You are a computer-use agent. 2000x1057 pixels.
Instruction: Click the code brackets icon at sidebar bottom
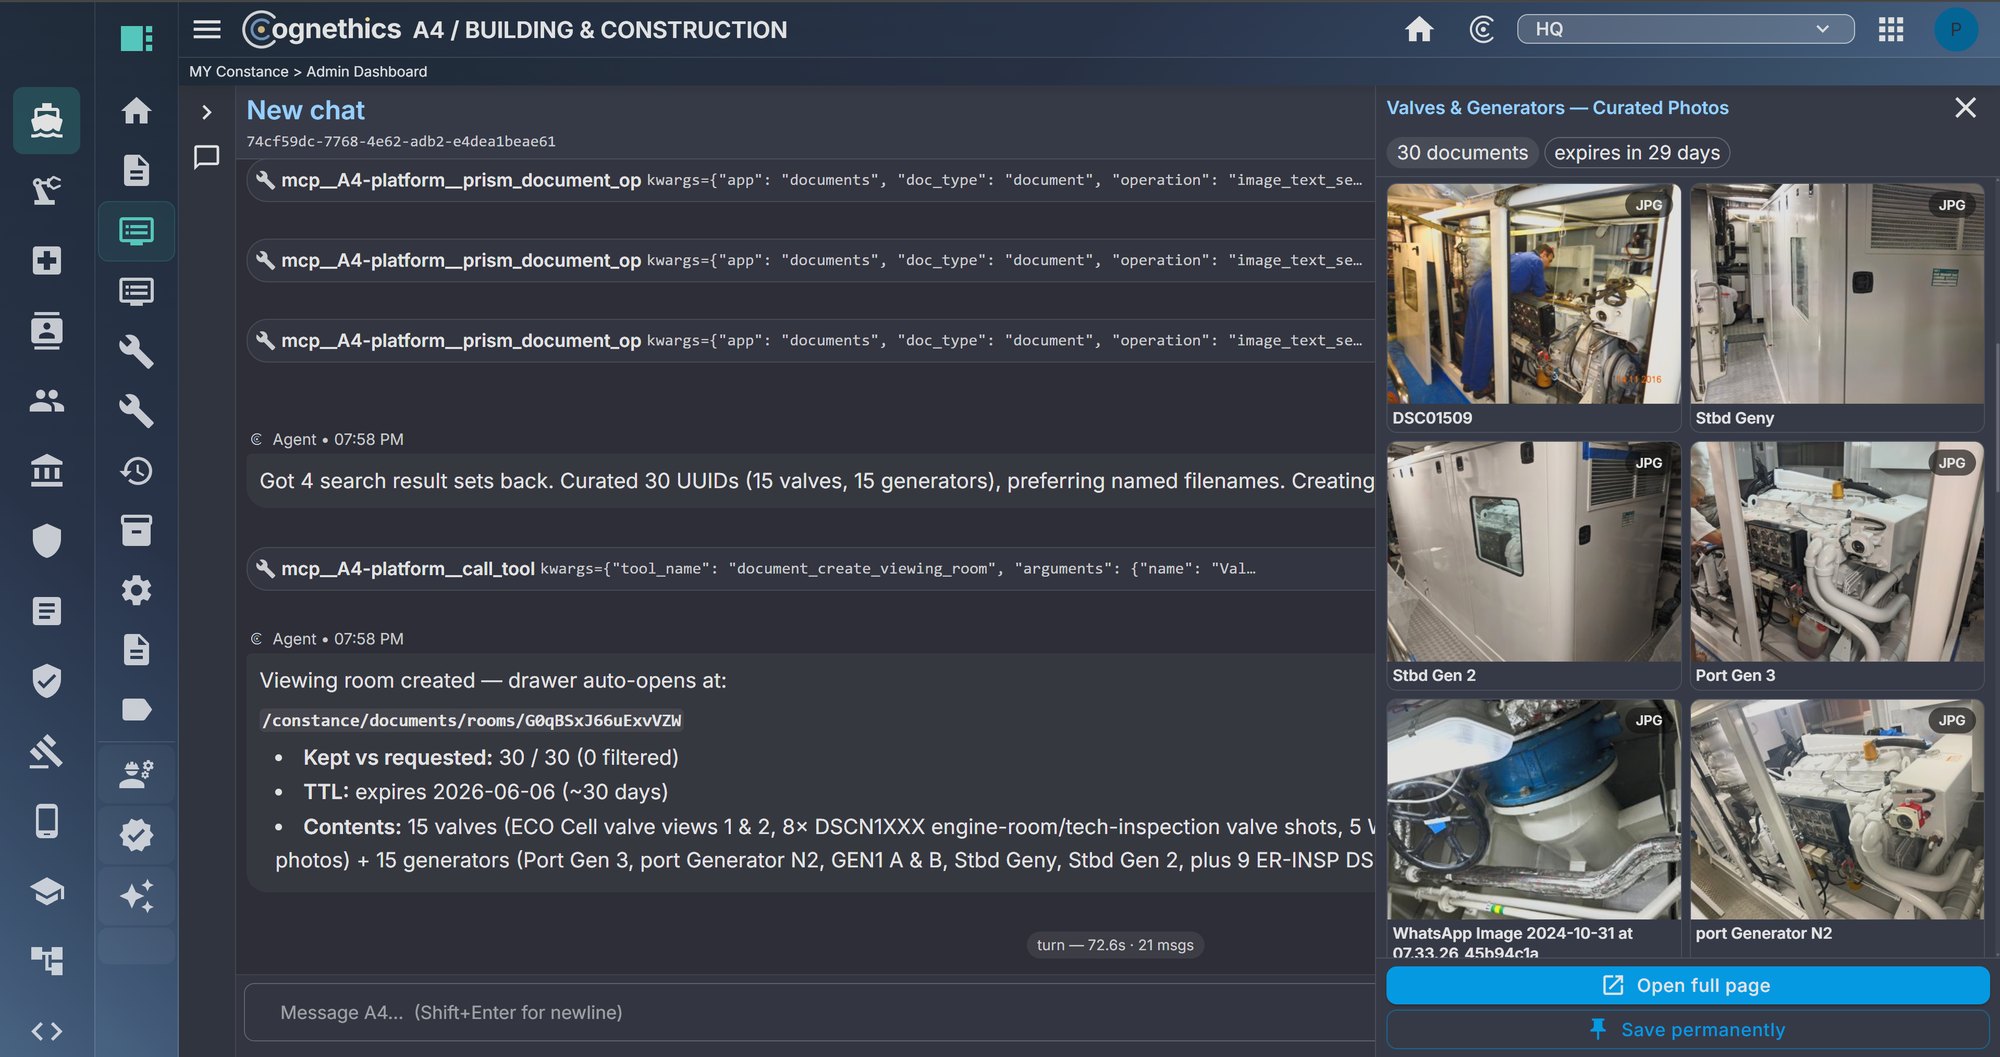[x=46, y=1031]
